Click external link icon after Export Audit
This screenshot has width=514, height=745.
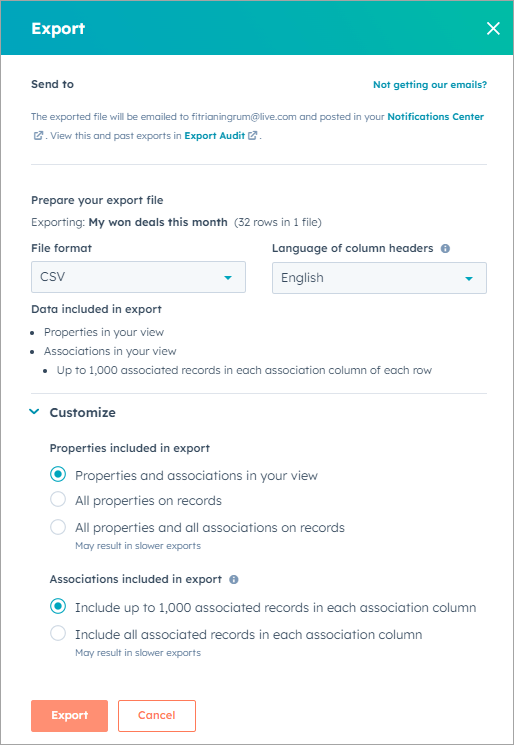[253, 135]
